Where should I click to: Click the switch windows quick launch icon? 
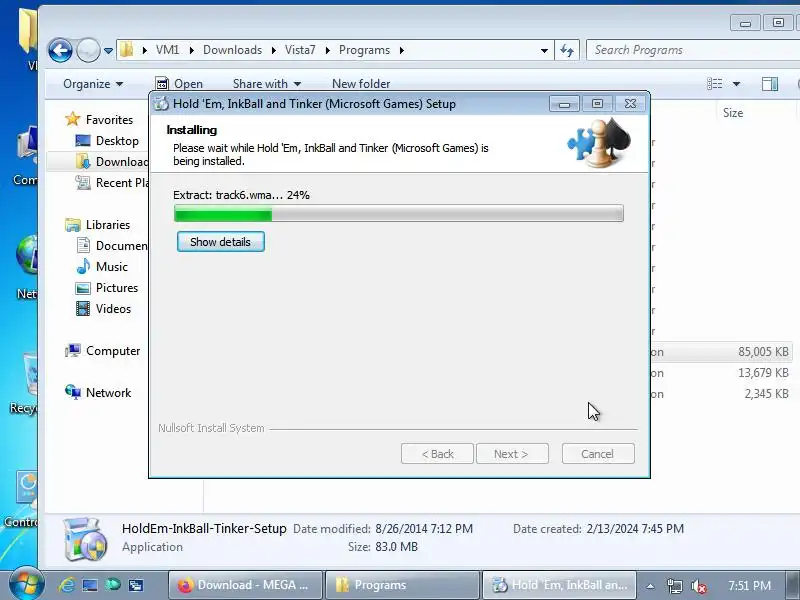pyautogui.click(x=136, y=585)
